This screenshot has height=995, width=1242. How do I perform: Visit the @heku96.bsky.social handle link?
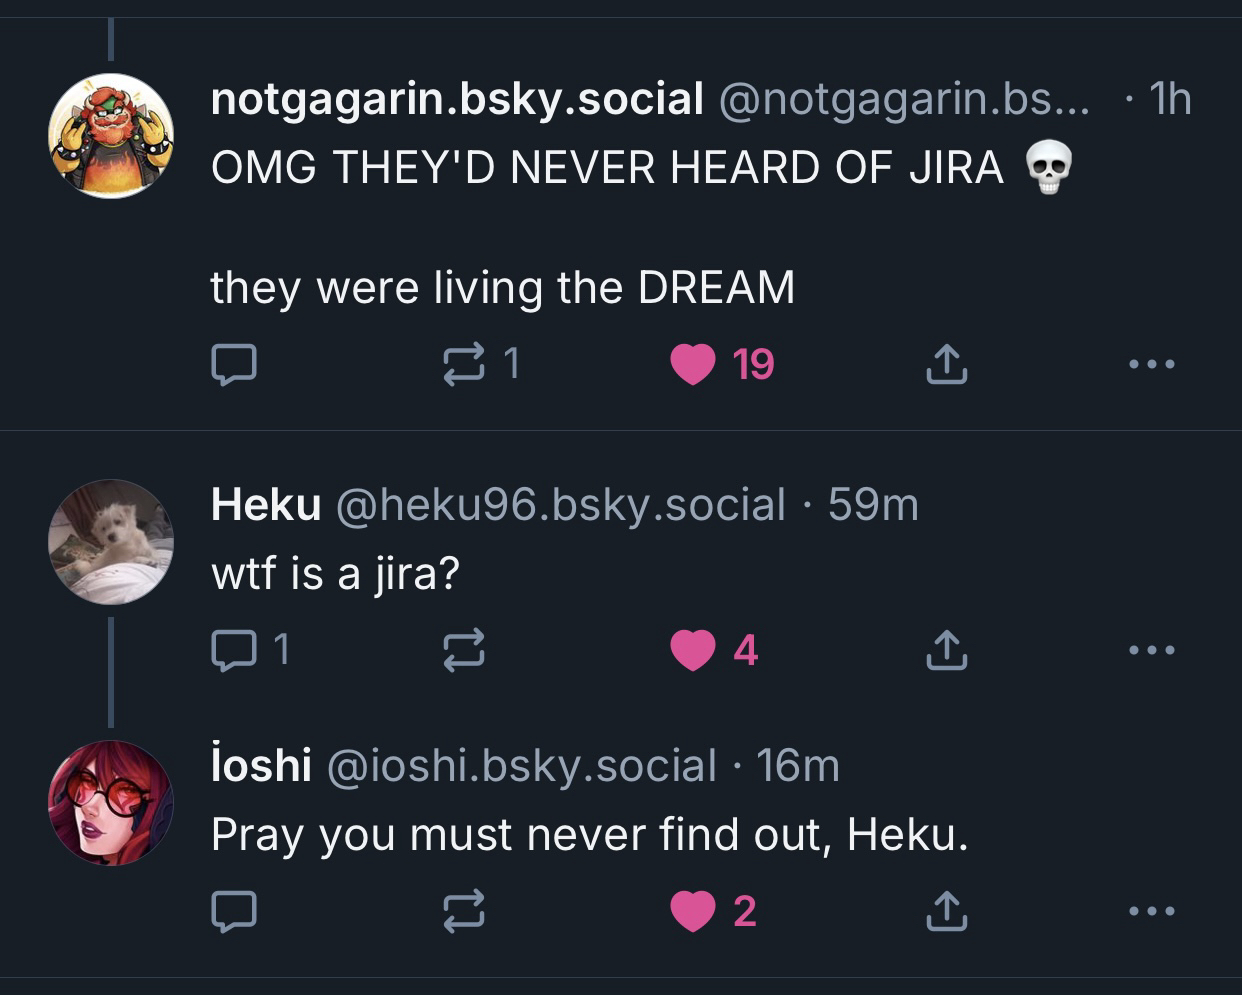(x=560, y=505)
